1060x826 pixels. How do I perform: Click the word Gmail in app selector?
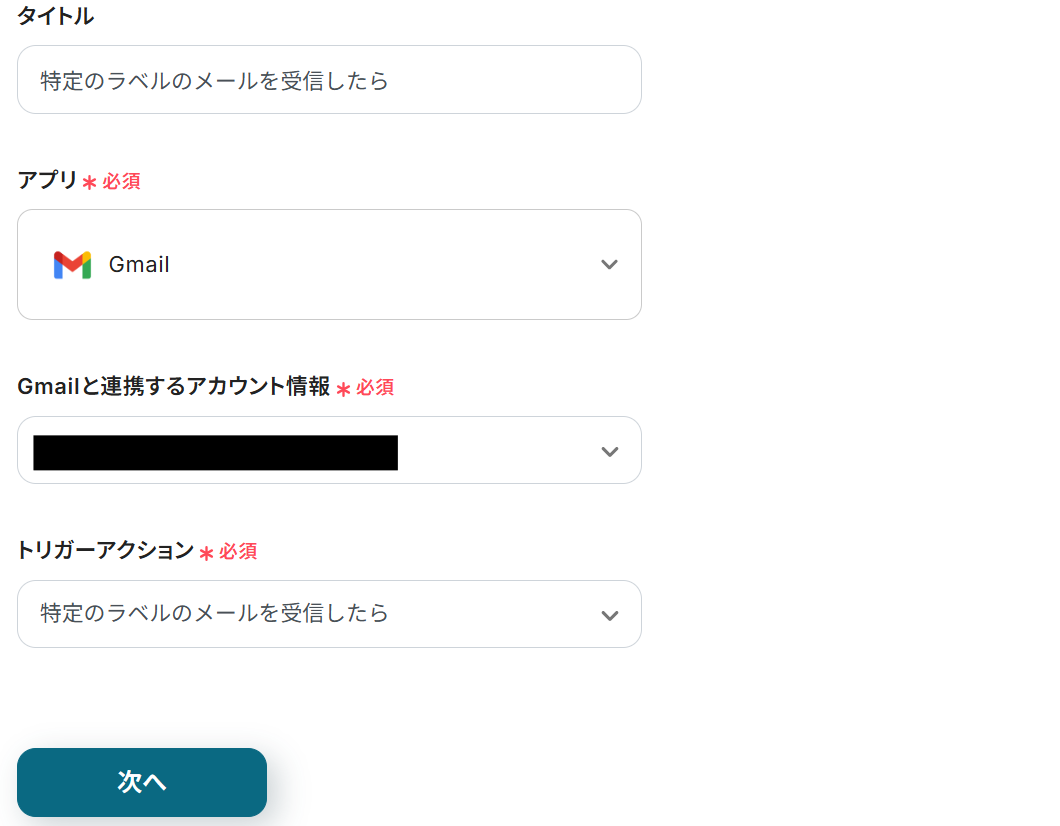(x=139, y=265)
